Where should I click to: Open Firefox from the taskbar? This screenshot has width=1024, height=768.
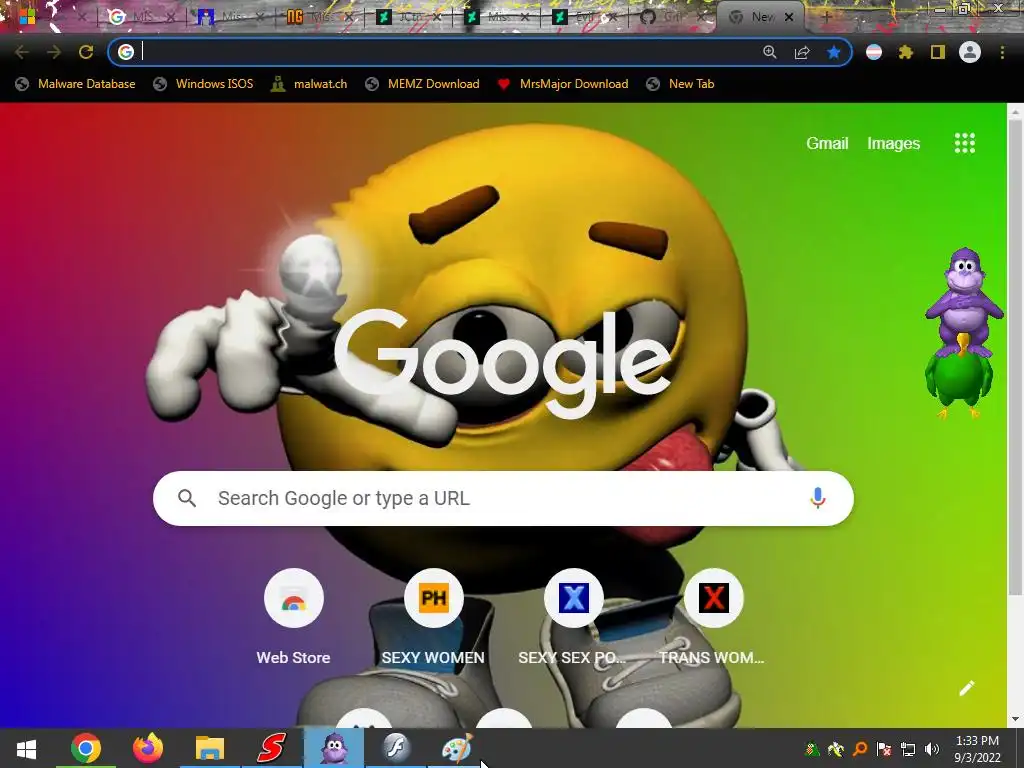148,748
